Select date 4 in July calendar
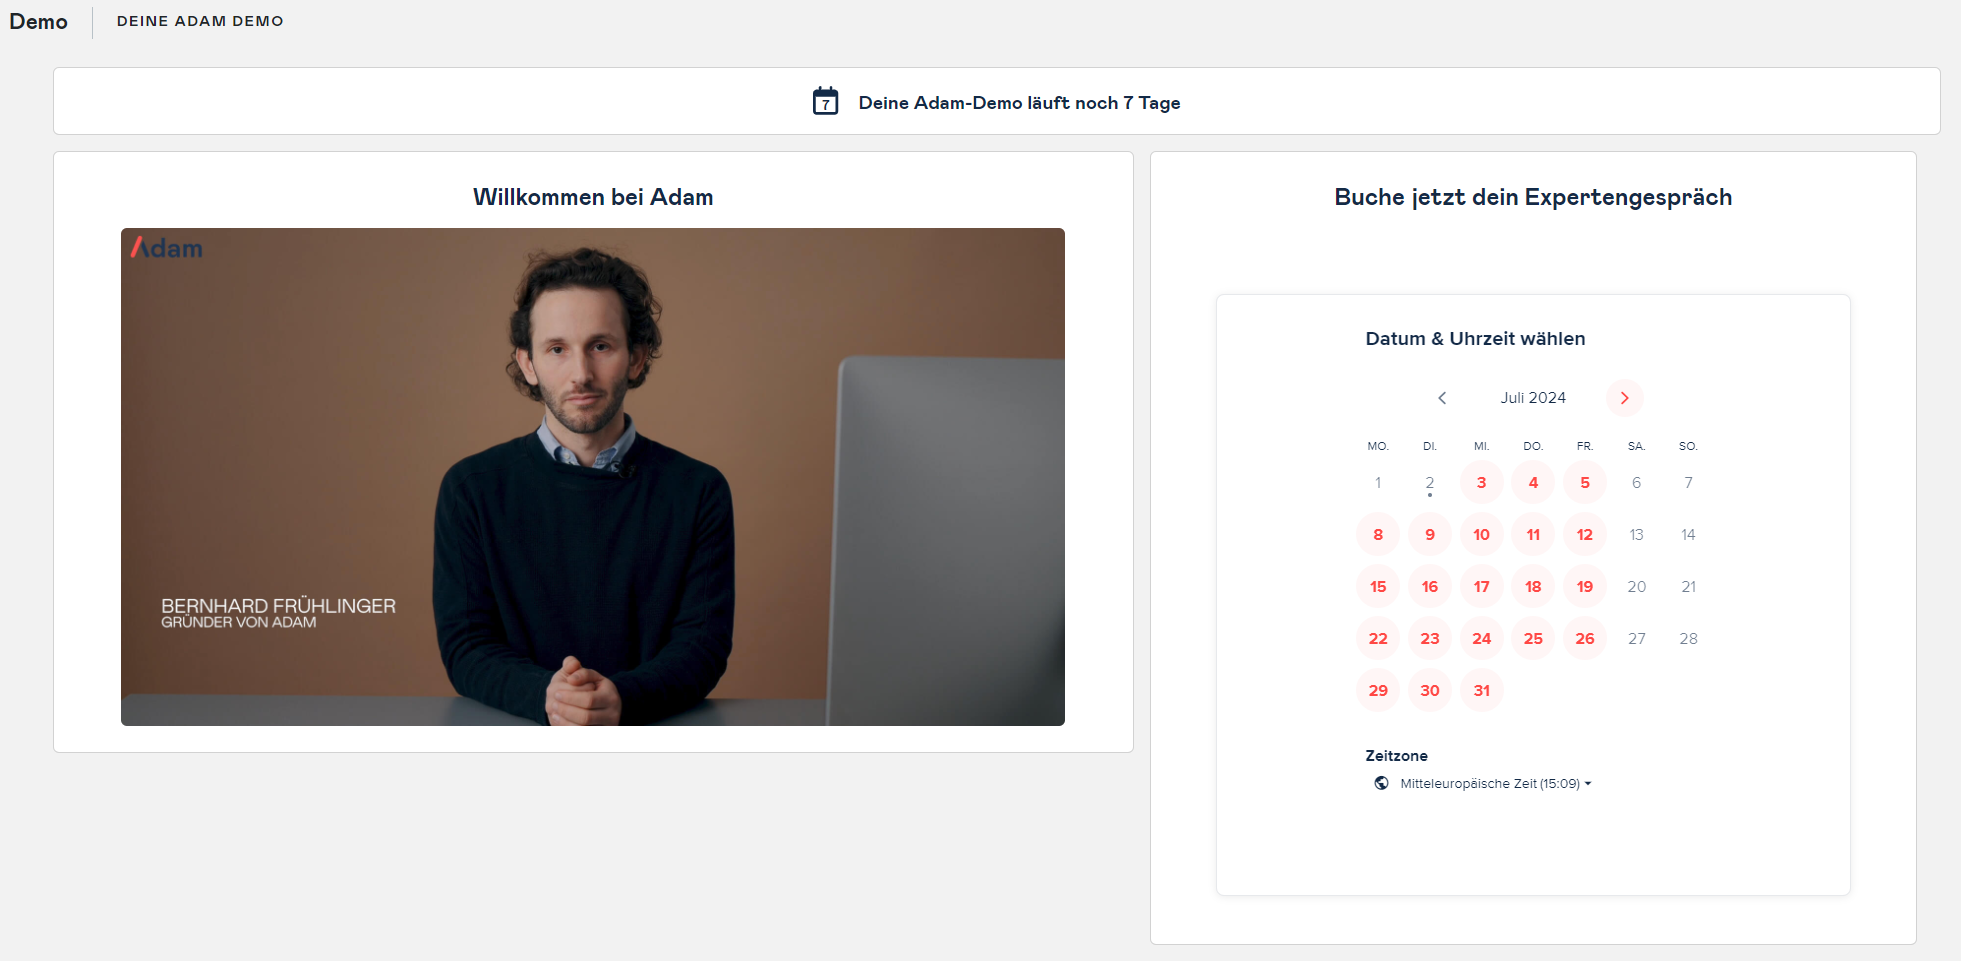The image size is (1961, 961). tap(1533, 483)
